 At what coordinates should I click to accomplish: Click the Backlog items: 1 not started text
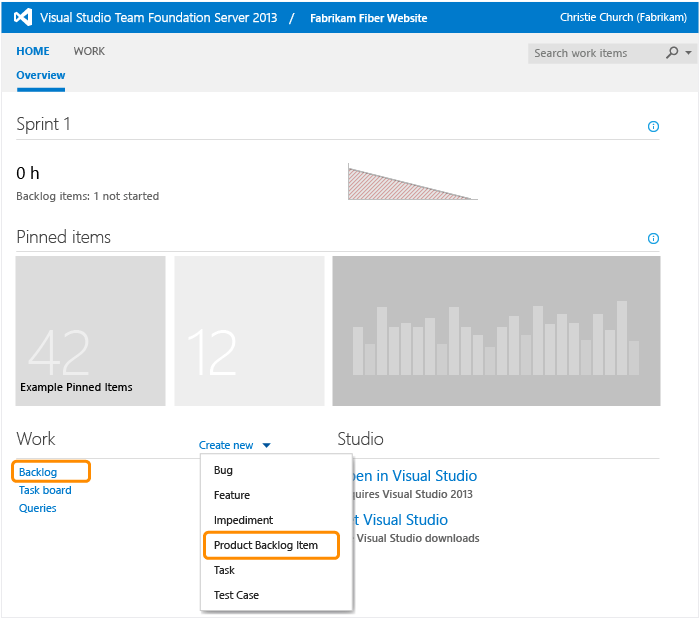(88, 196)
